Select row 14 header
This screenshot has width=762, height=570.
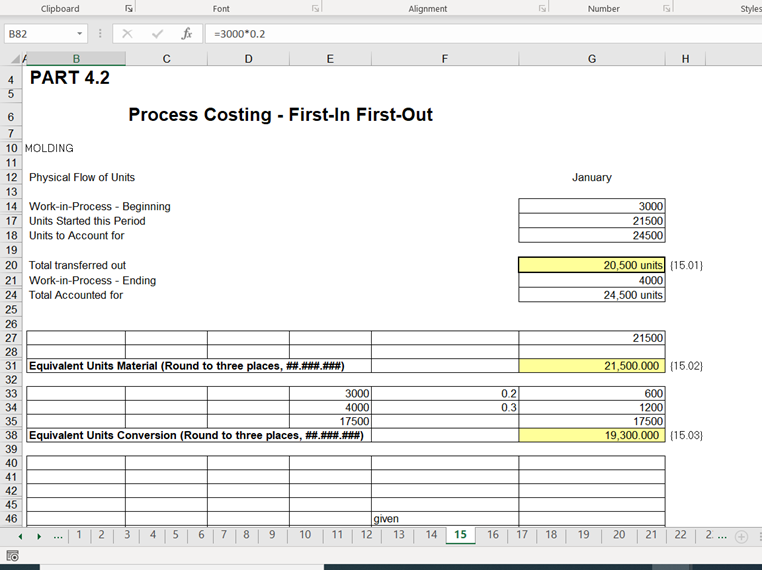click(11, 207)
